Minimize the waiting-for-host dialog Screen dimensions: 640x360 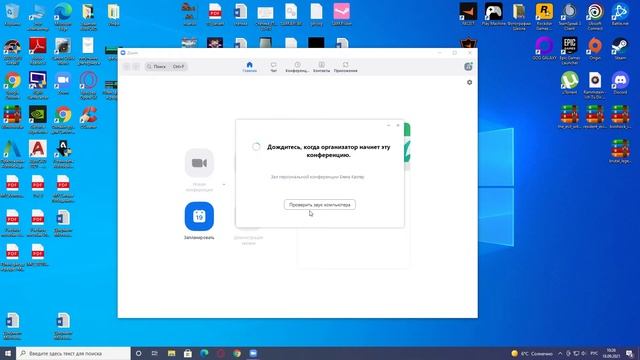click(x=389, y=125)
